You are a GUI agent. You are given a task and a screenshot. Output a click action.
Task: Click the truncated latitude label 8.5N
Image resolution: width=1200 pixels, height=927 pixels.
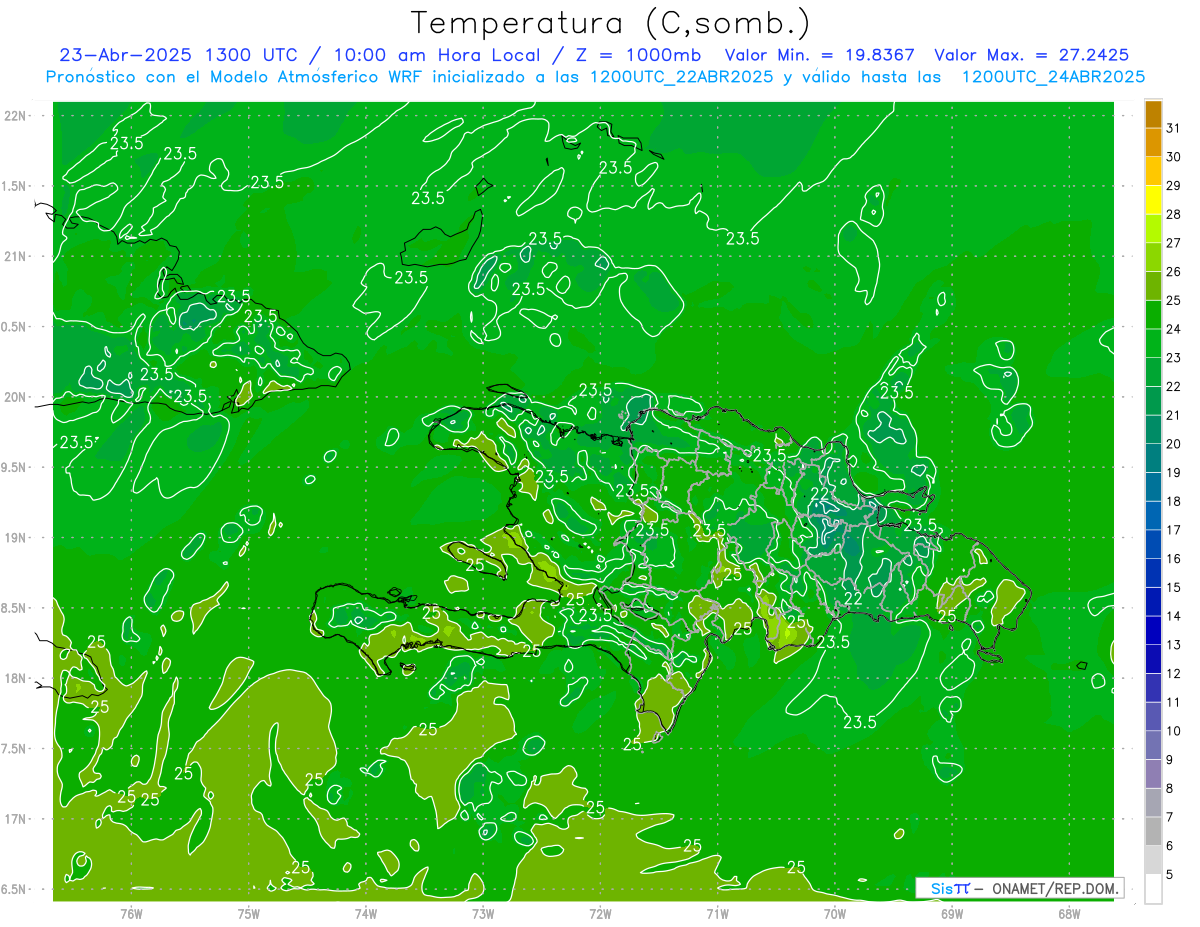click(15, 608)
